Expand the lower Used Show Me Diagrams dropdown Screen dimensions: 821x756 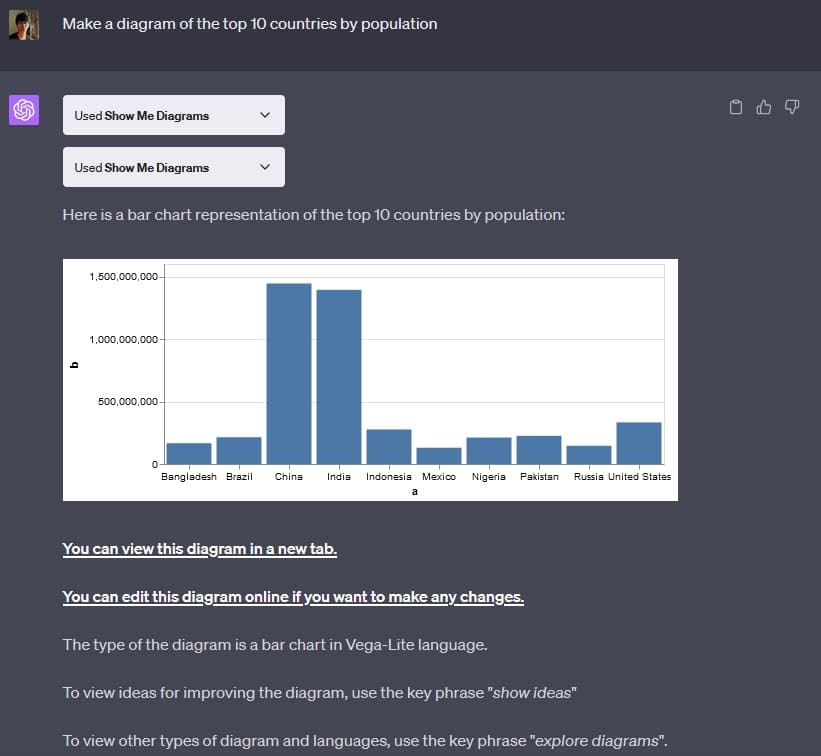coord(173,167)
